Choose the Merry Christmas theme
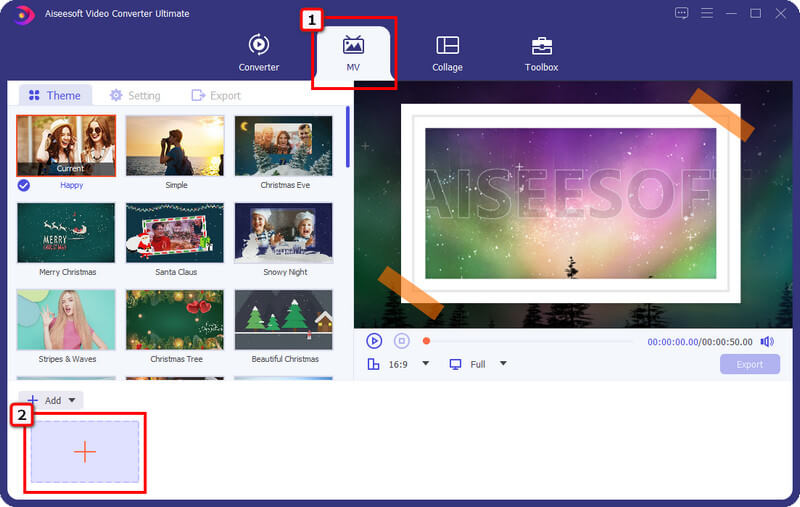 pos(66,233)
